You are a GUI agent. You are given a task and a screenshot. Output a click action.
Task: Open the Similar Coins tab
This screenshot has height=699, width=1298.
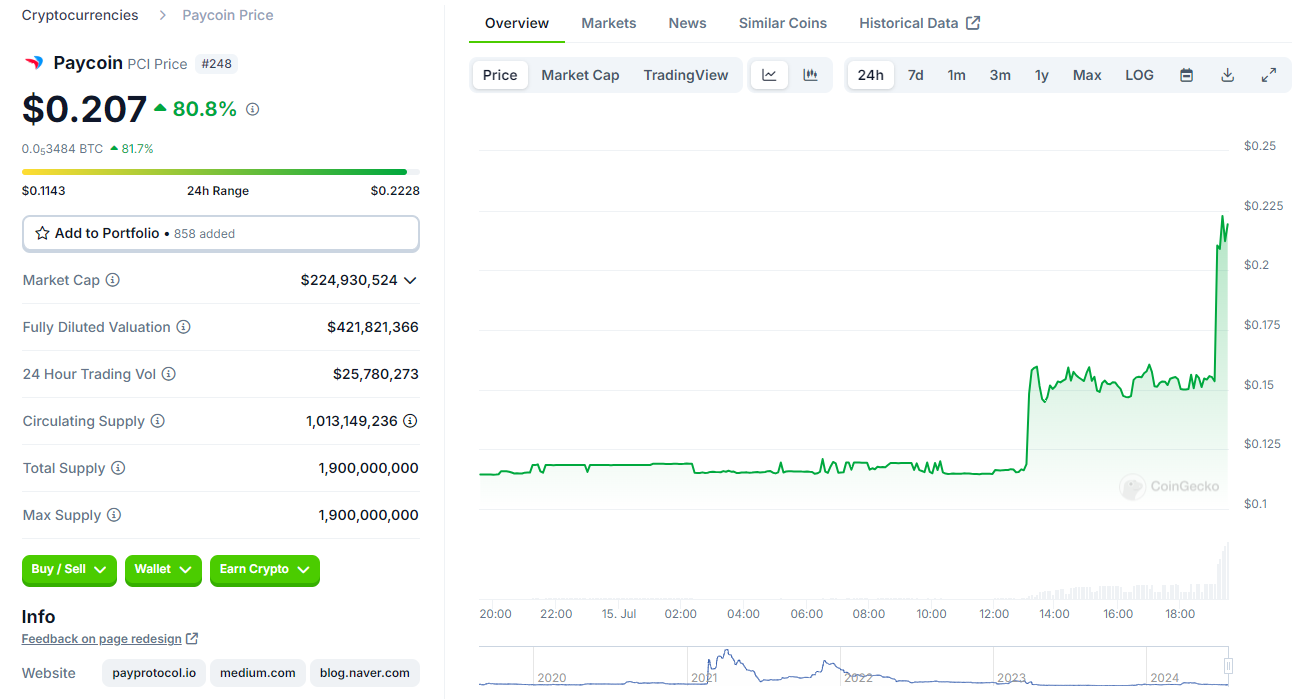tap(783, 23)
